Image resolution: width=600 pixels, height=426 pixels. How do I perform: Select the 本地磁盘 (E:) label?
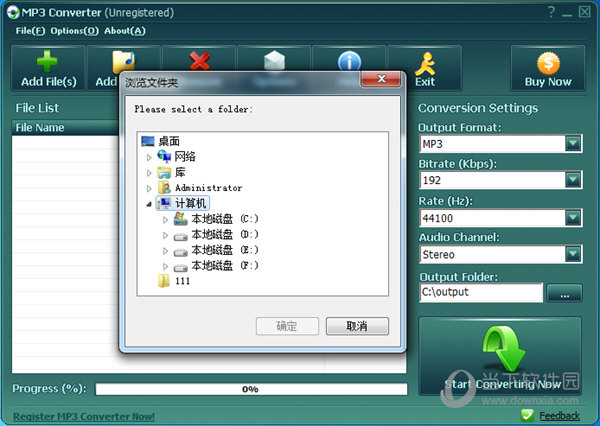pyautogui.click(x=225, y=250)
